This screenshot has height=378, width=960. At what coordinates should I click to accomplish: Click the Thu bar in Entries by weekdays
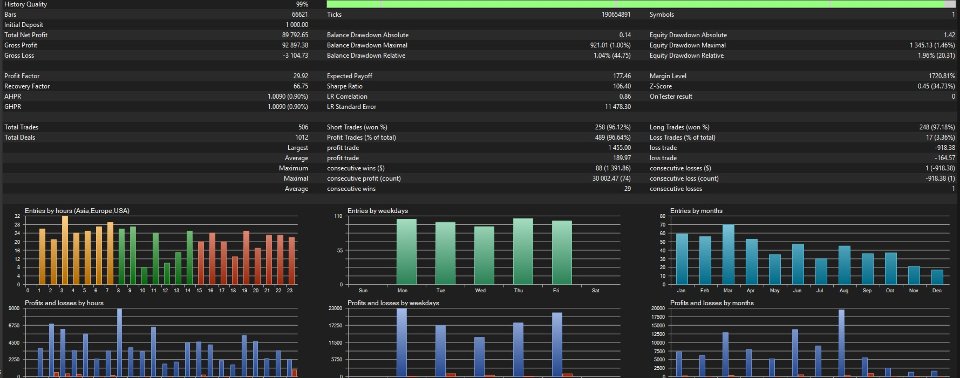point(523,251)
